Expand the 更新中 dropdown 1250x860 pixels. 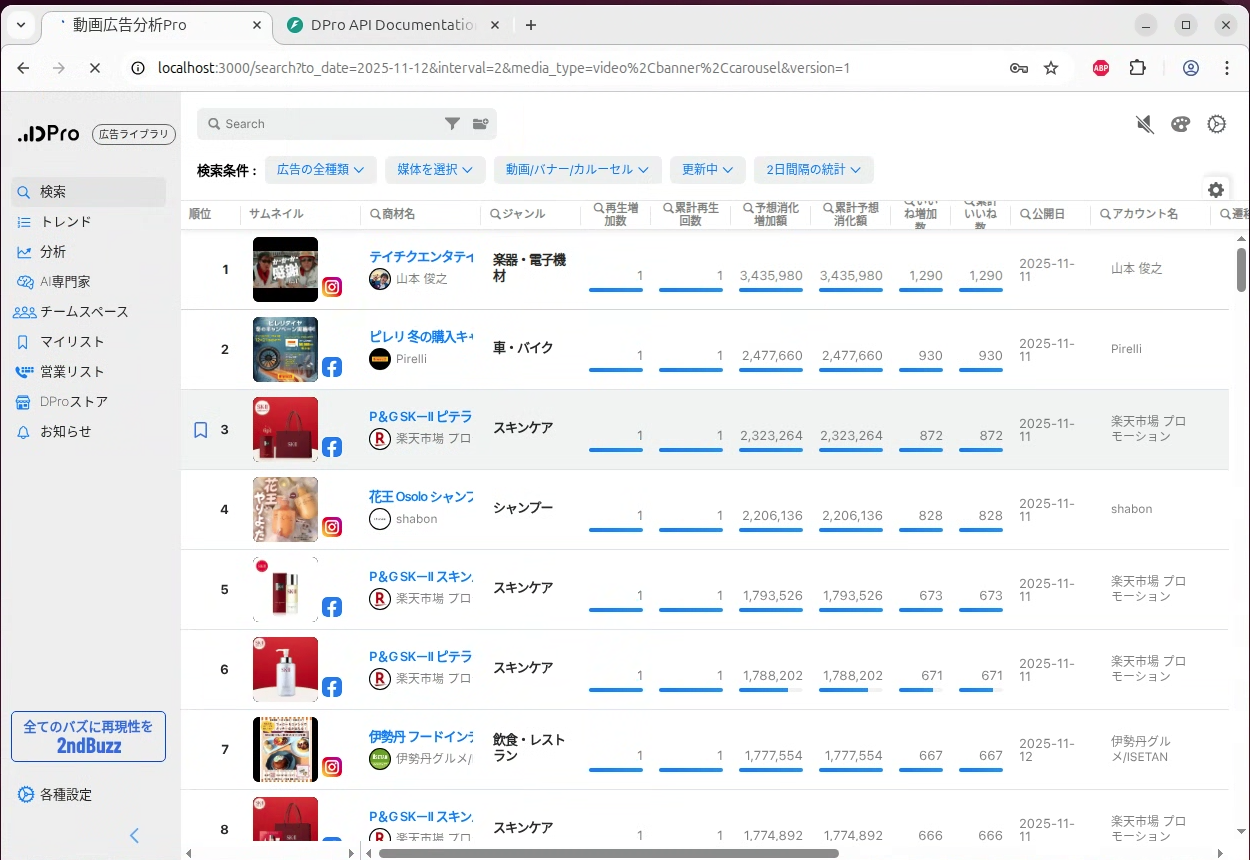pos(707,170)
